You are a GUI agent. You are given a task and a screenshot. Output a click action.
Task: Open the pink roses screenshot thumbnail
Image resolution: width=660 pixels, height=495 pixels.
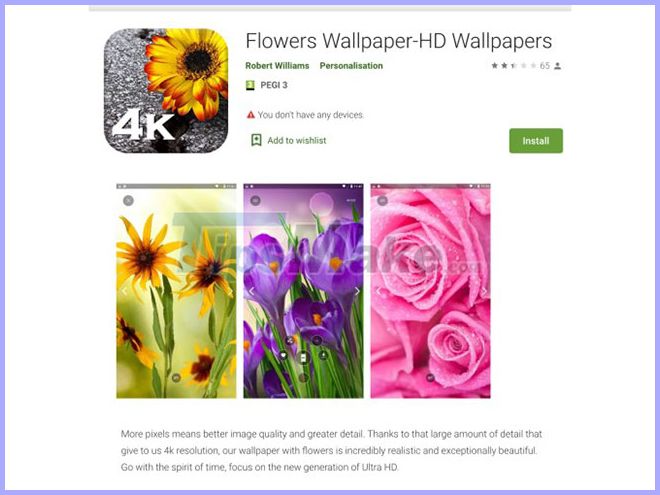tap(430, 291)
